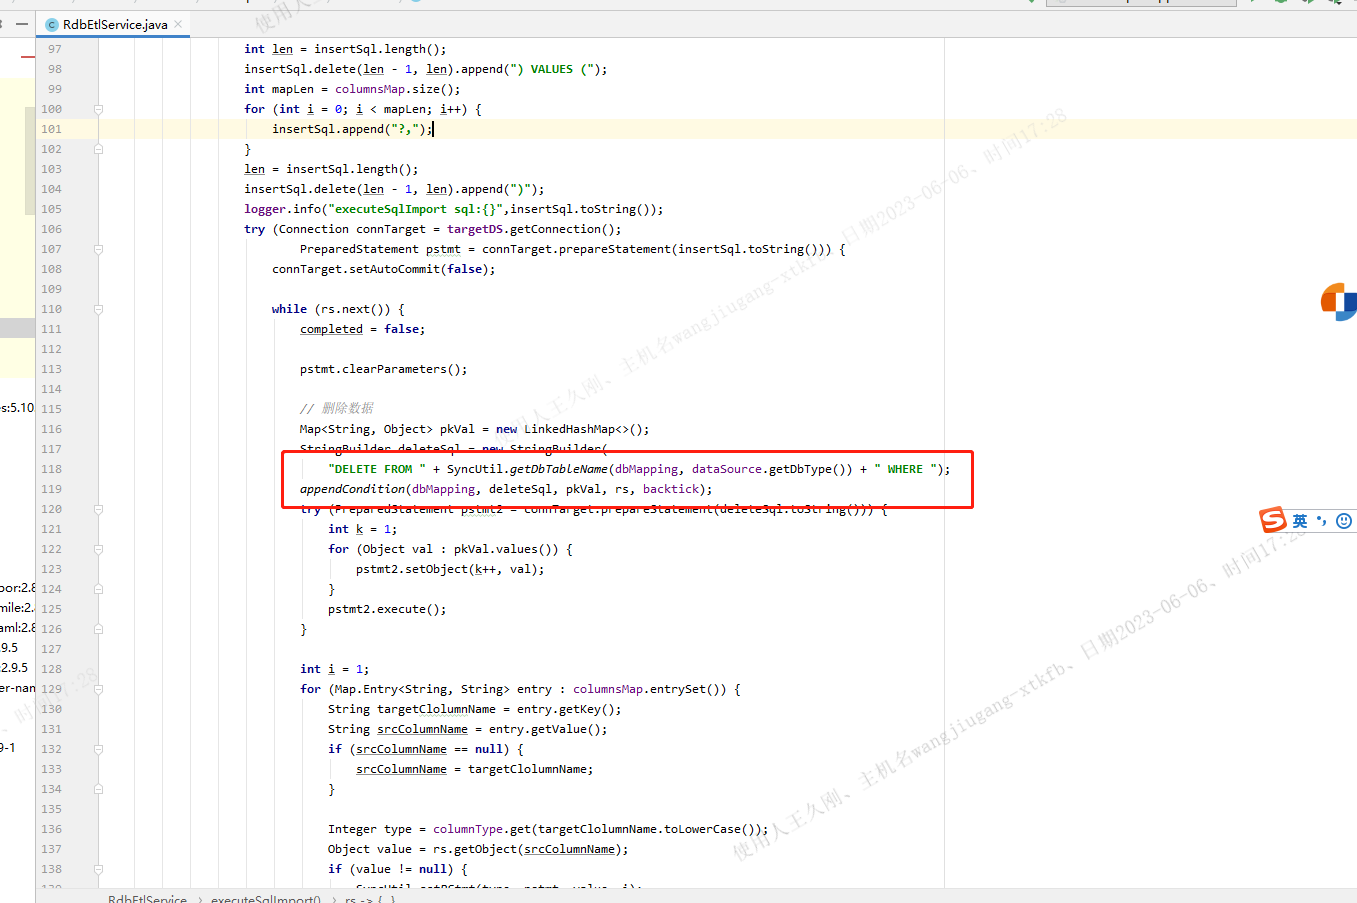1357x903 pixels.
Task: Click the red error stripe mark in left panel
Action: pyautogui.click(x=28, y=57)
